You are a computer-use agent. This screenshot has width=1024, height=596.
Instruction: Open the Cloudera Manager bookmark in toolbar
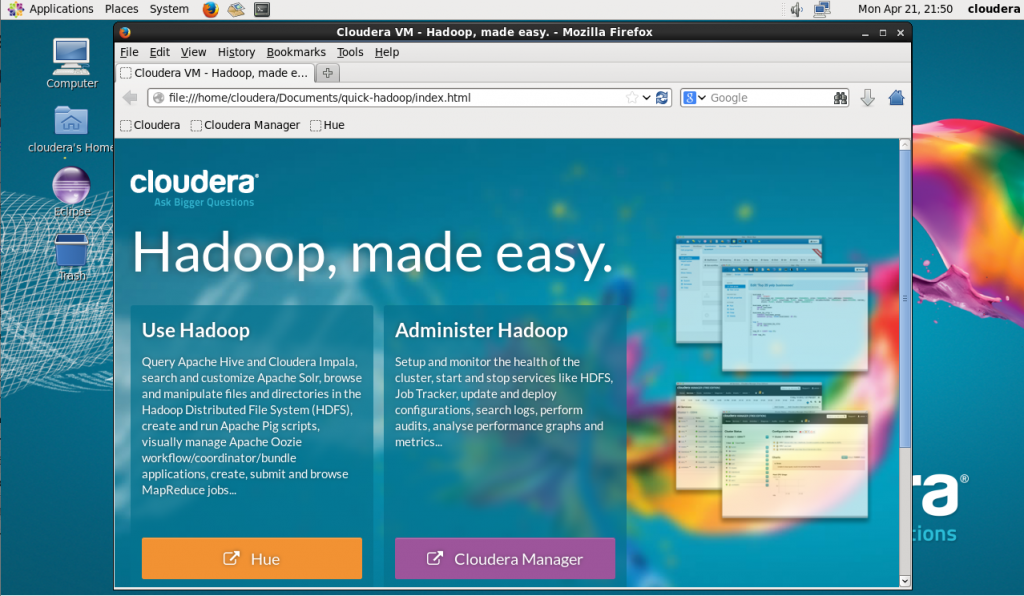tap(245, 125)
